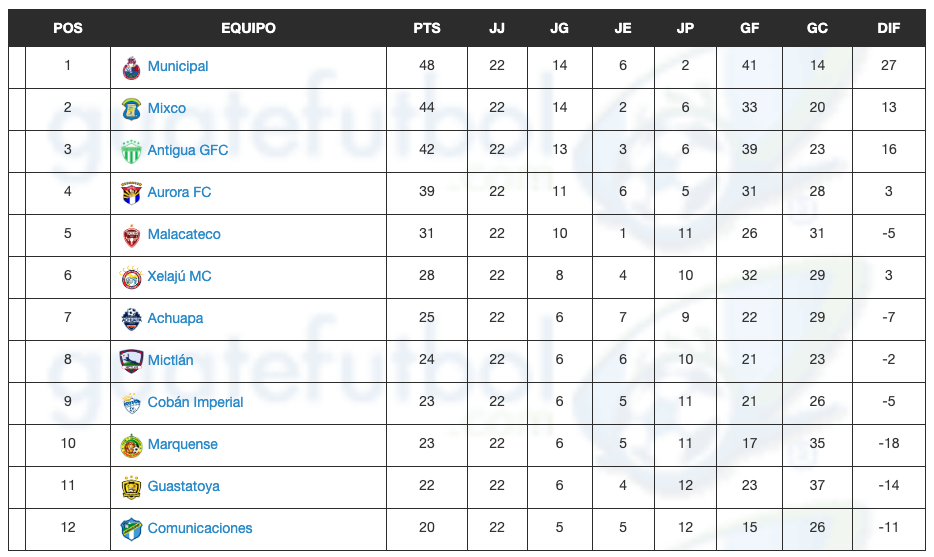Click the POS column header
The width and height of the screenshot is (934, 557).
tap(68, 28)
